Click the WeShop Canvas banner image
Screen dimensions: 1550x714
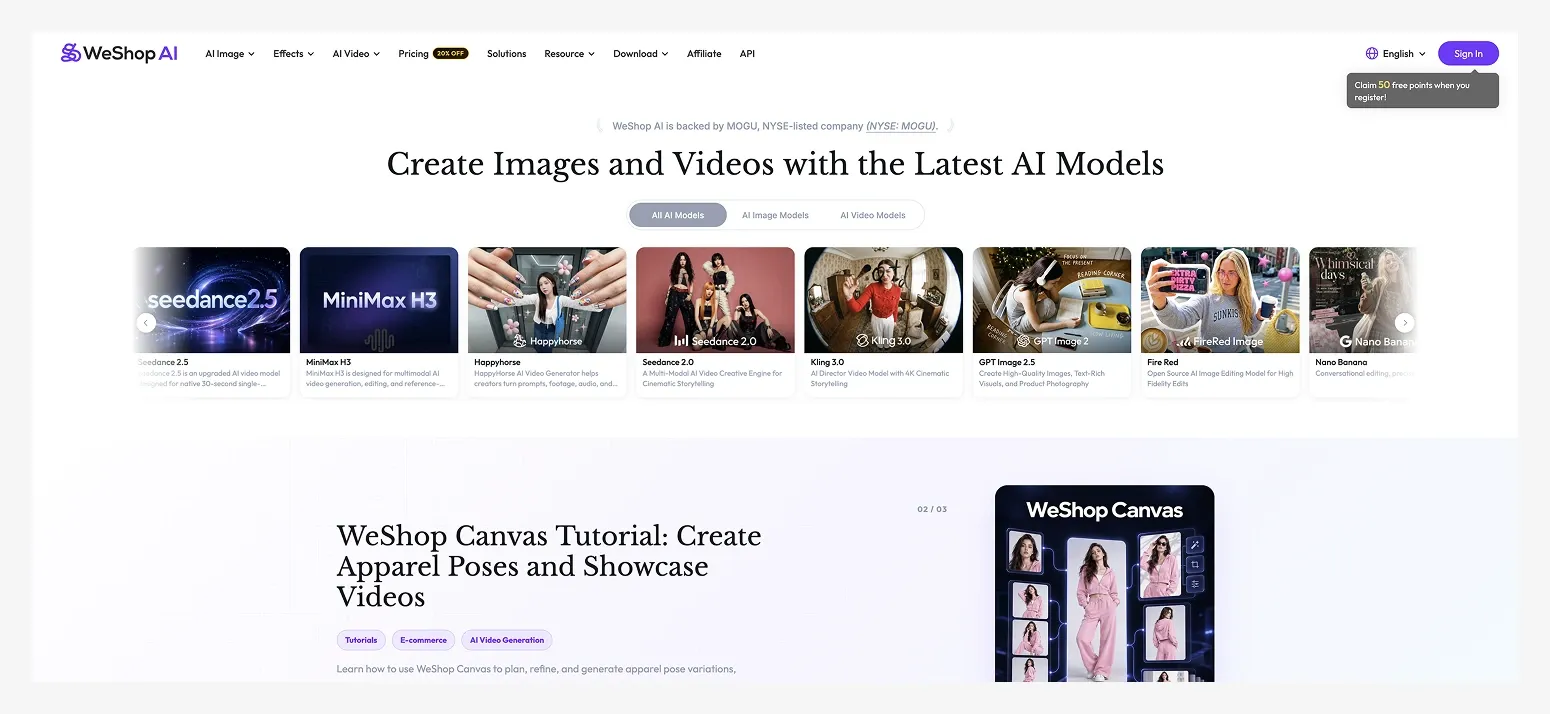click(x=1104, y=584)
